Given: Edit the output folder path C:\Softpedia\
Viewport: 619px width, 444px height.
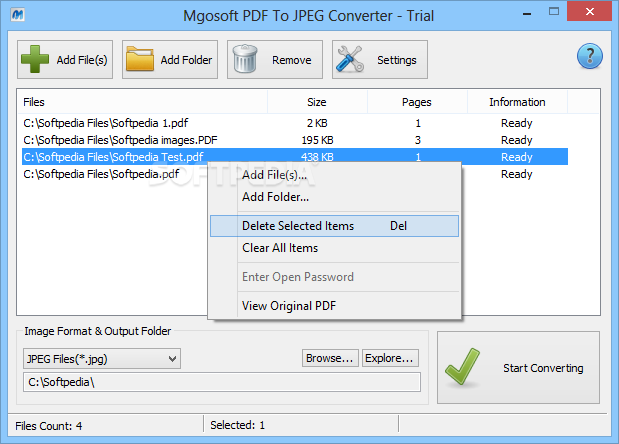Looking at the screenshot, I should point(222,382).
